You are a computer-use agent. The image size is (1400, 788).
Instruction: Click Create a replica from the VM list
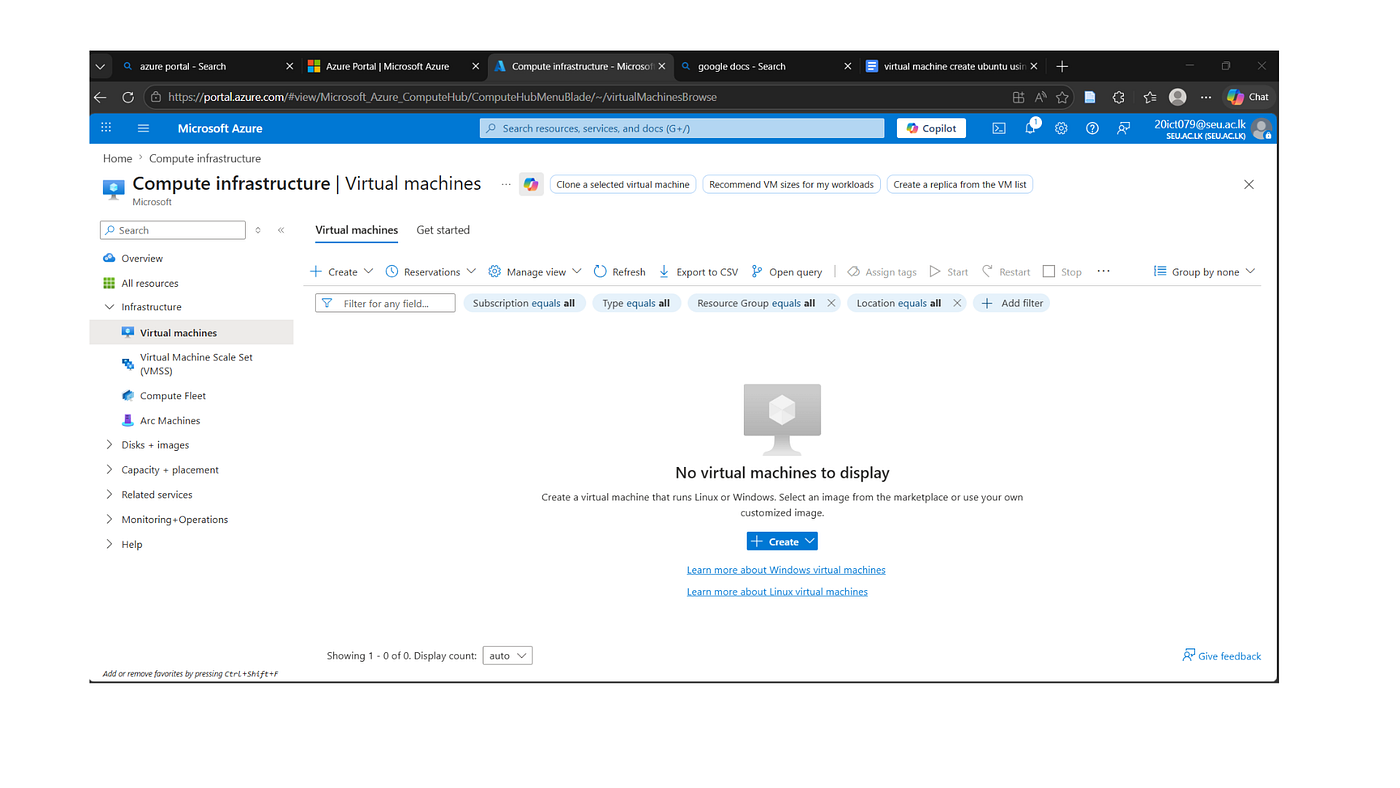(x=960, y=184)
